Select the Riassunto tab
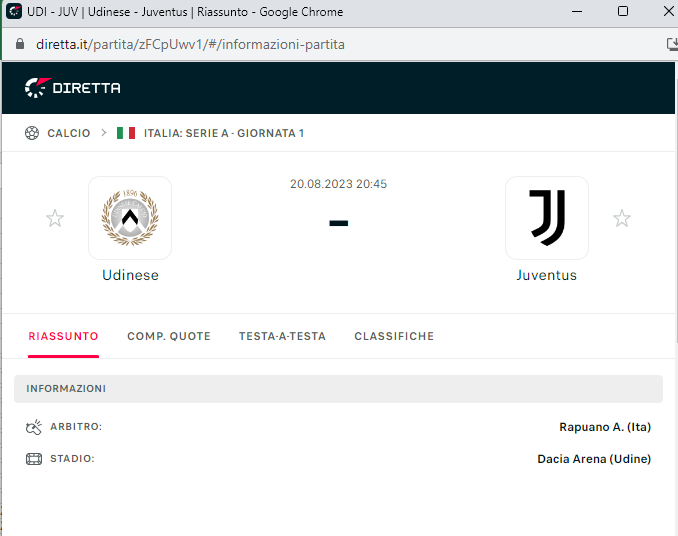 tap(63, 336)
